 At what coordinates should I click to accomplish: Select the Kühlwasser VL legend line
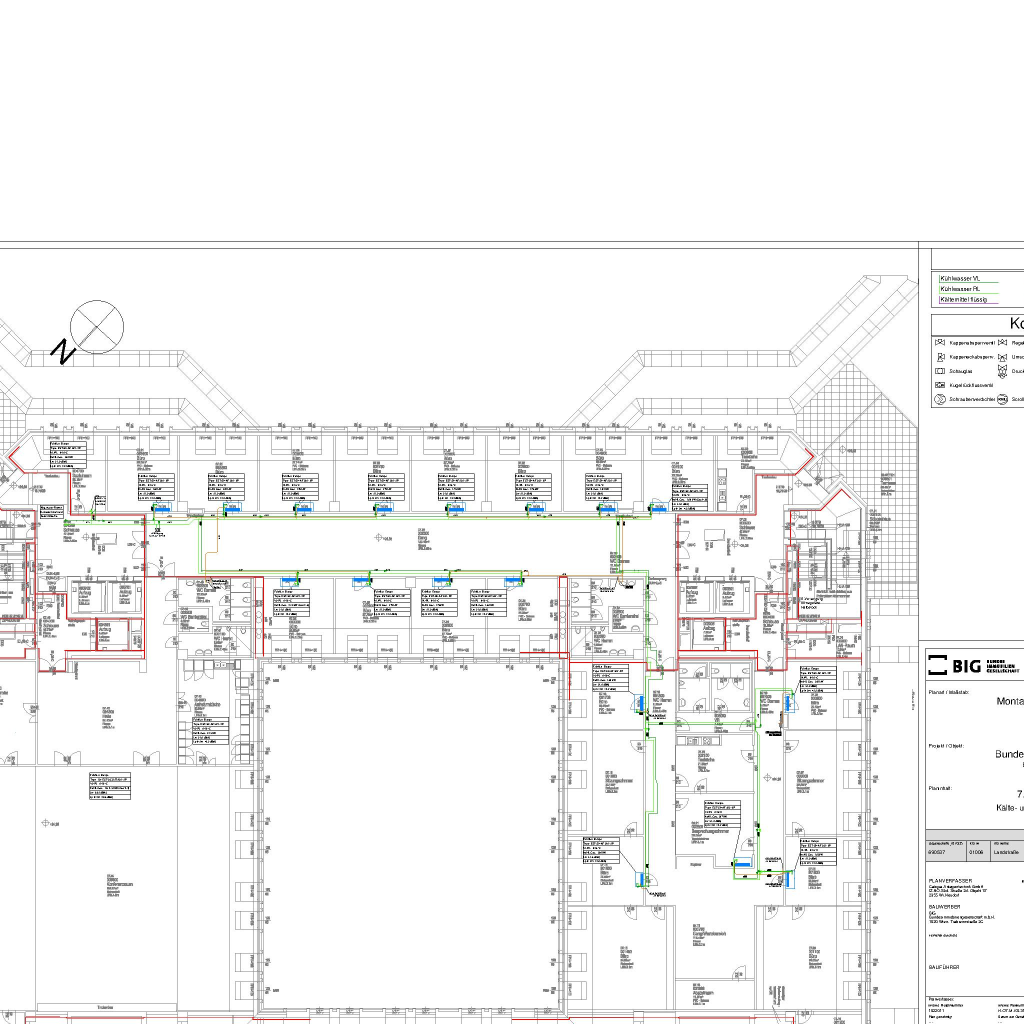click(x=962, y=278)
